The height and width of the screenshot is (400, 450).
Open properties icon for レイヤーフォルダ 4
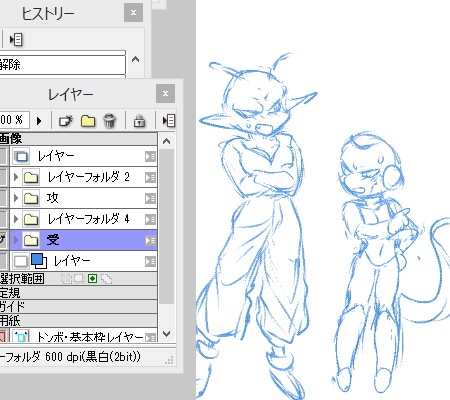[x=150, y=219]
